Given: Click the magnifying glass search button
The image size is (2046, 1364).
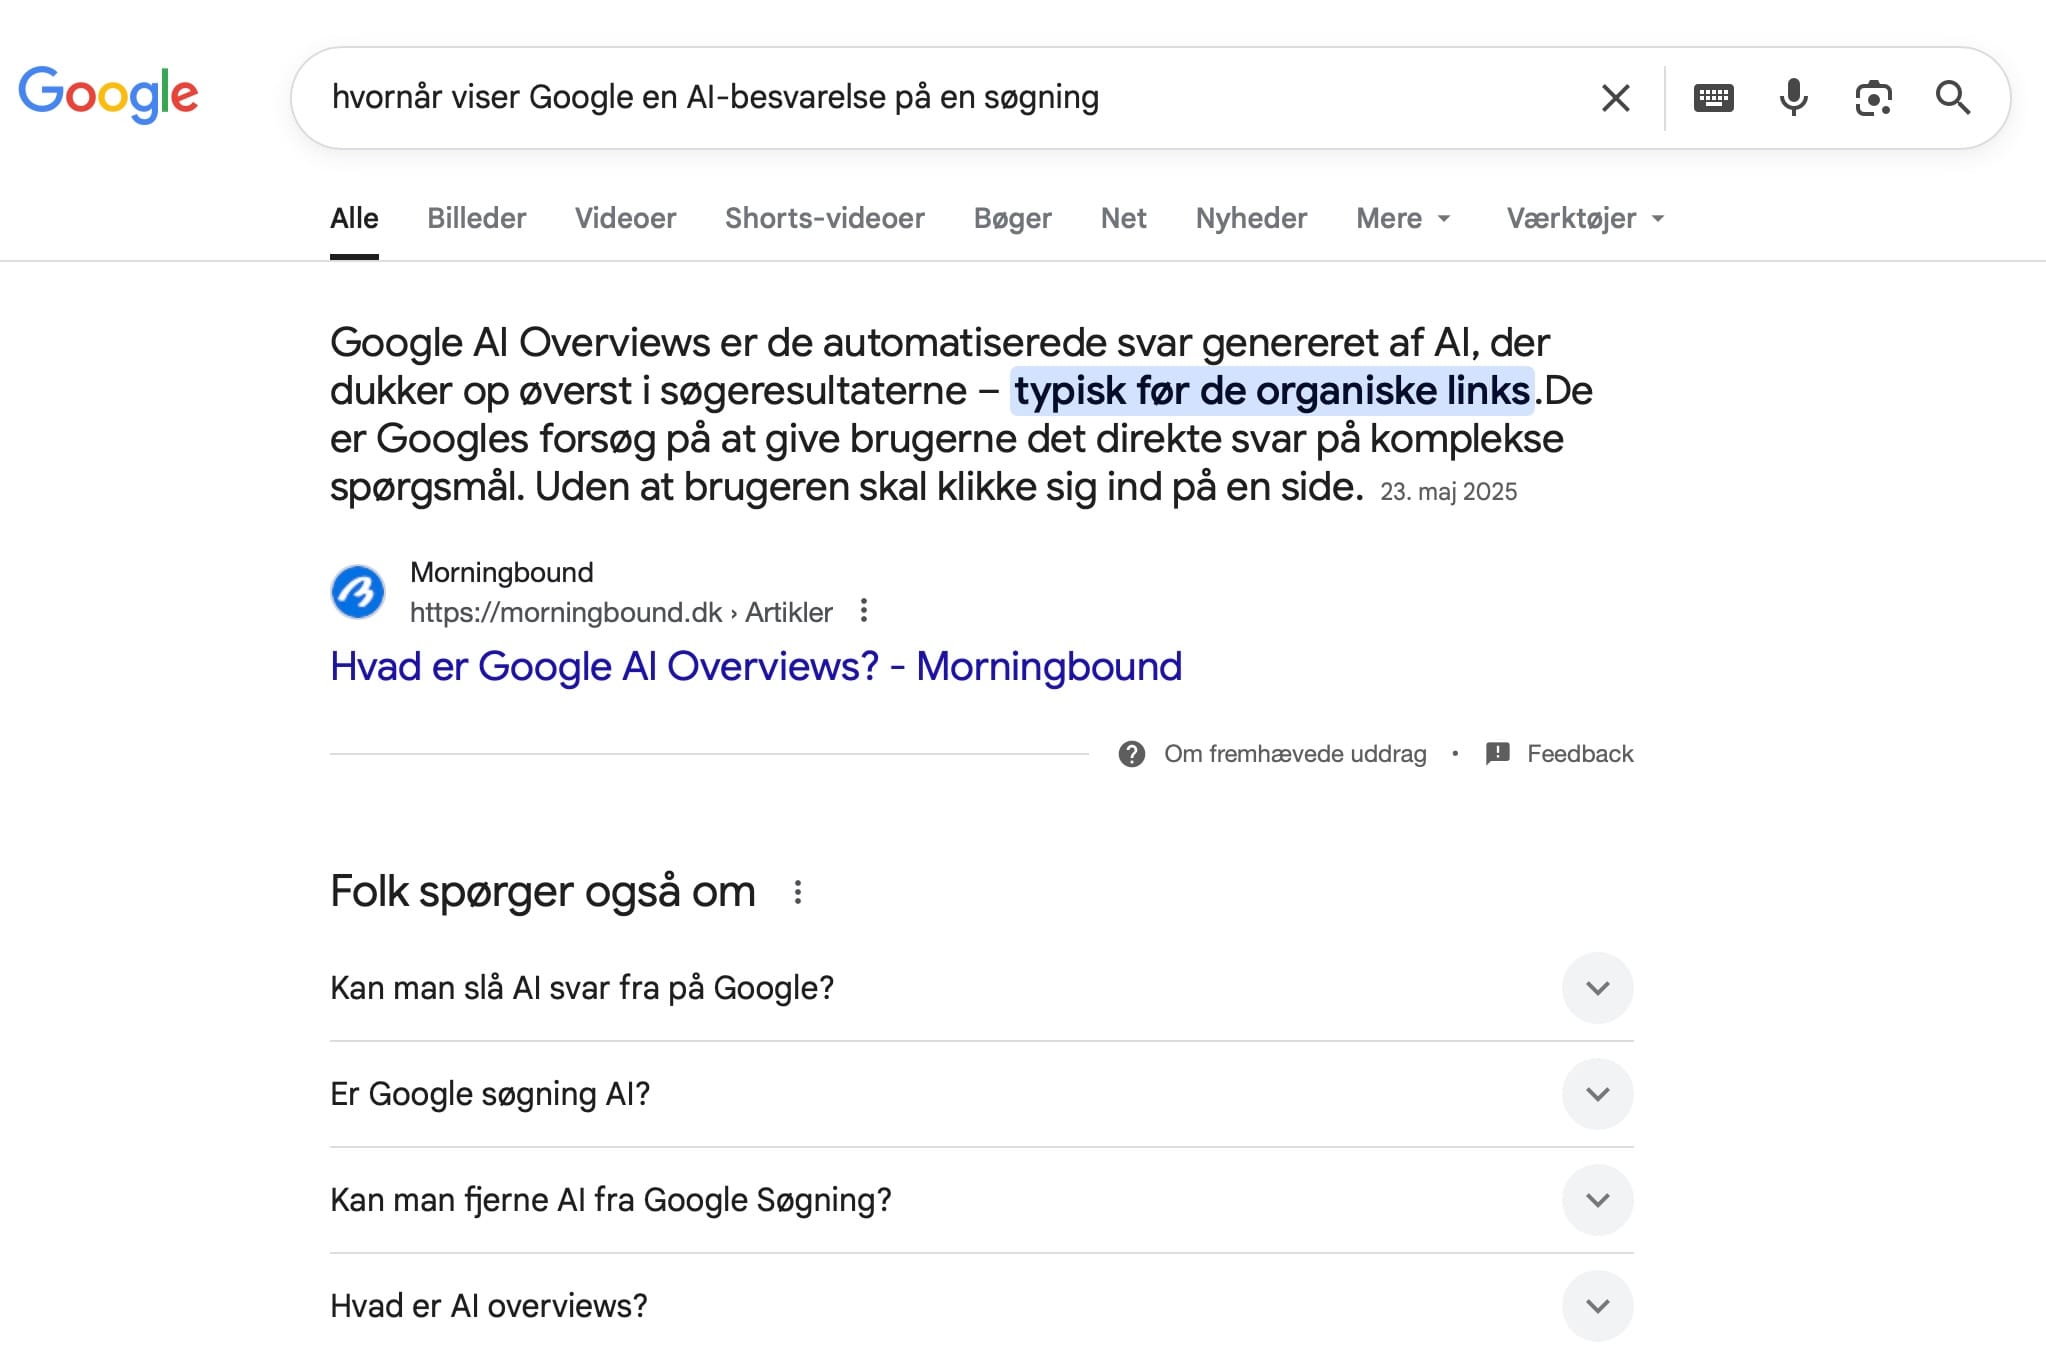Looking at the screenshot, I should 1952,98.
